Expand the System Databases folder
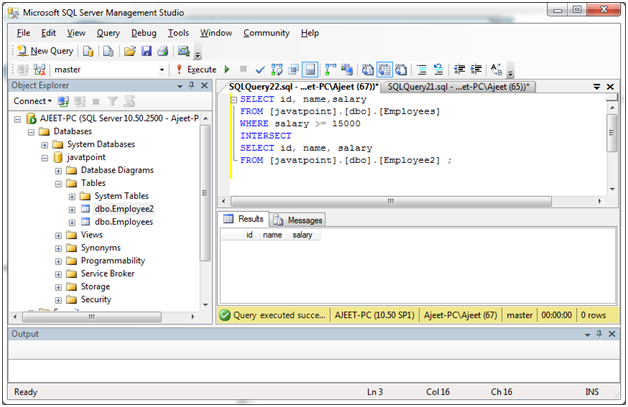Screen dimensions: 628x407 pyautogui.click(x=44, y=145)
